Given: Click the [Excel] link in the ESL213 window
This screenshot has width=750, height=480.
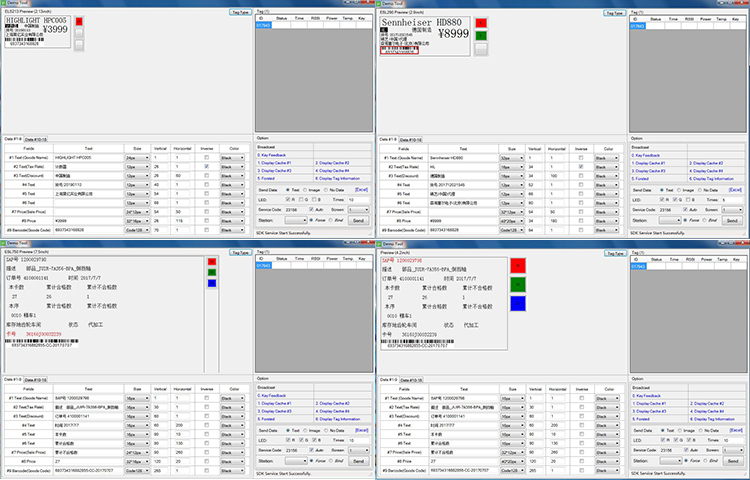Looking at the screenshot, I should pos(361,189).
